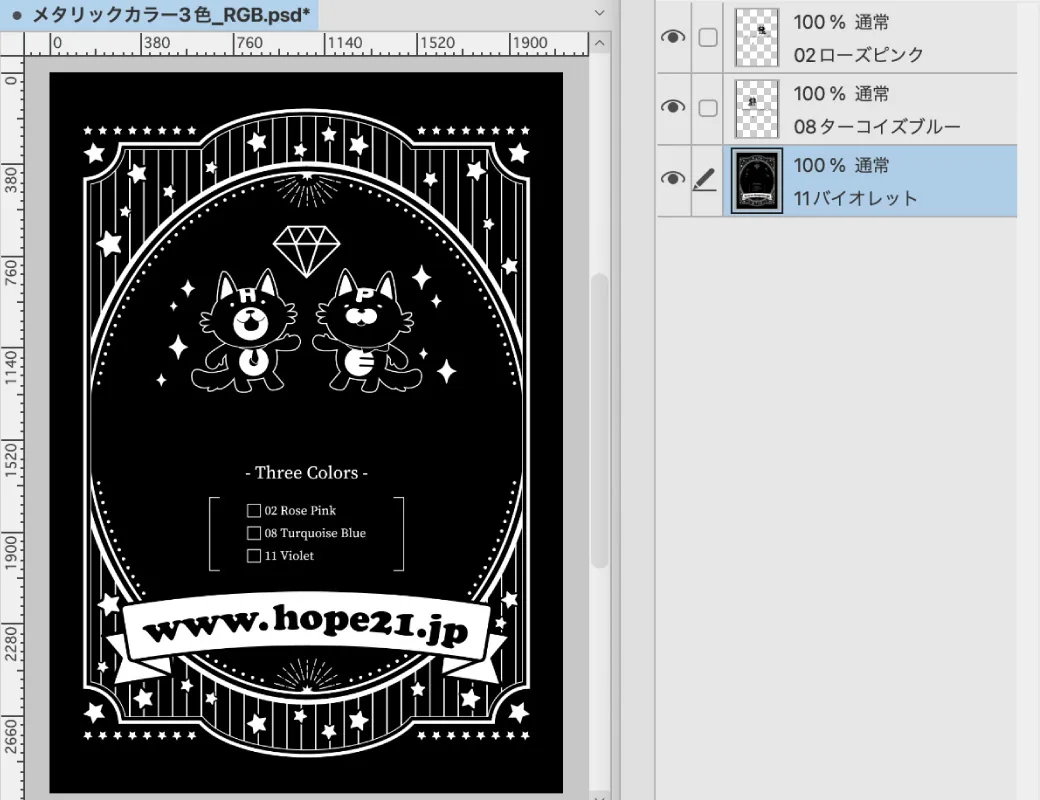Select the layer named 02ローズピンク
The width and height of the screenshot is (1040, 800).
(858, 55)
